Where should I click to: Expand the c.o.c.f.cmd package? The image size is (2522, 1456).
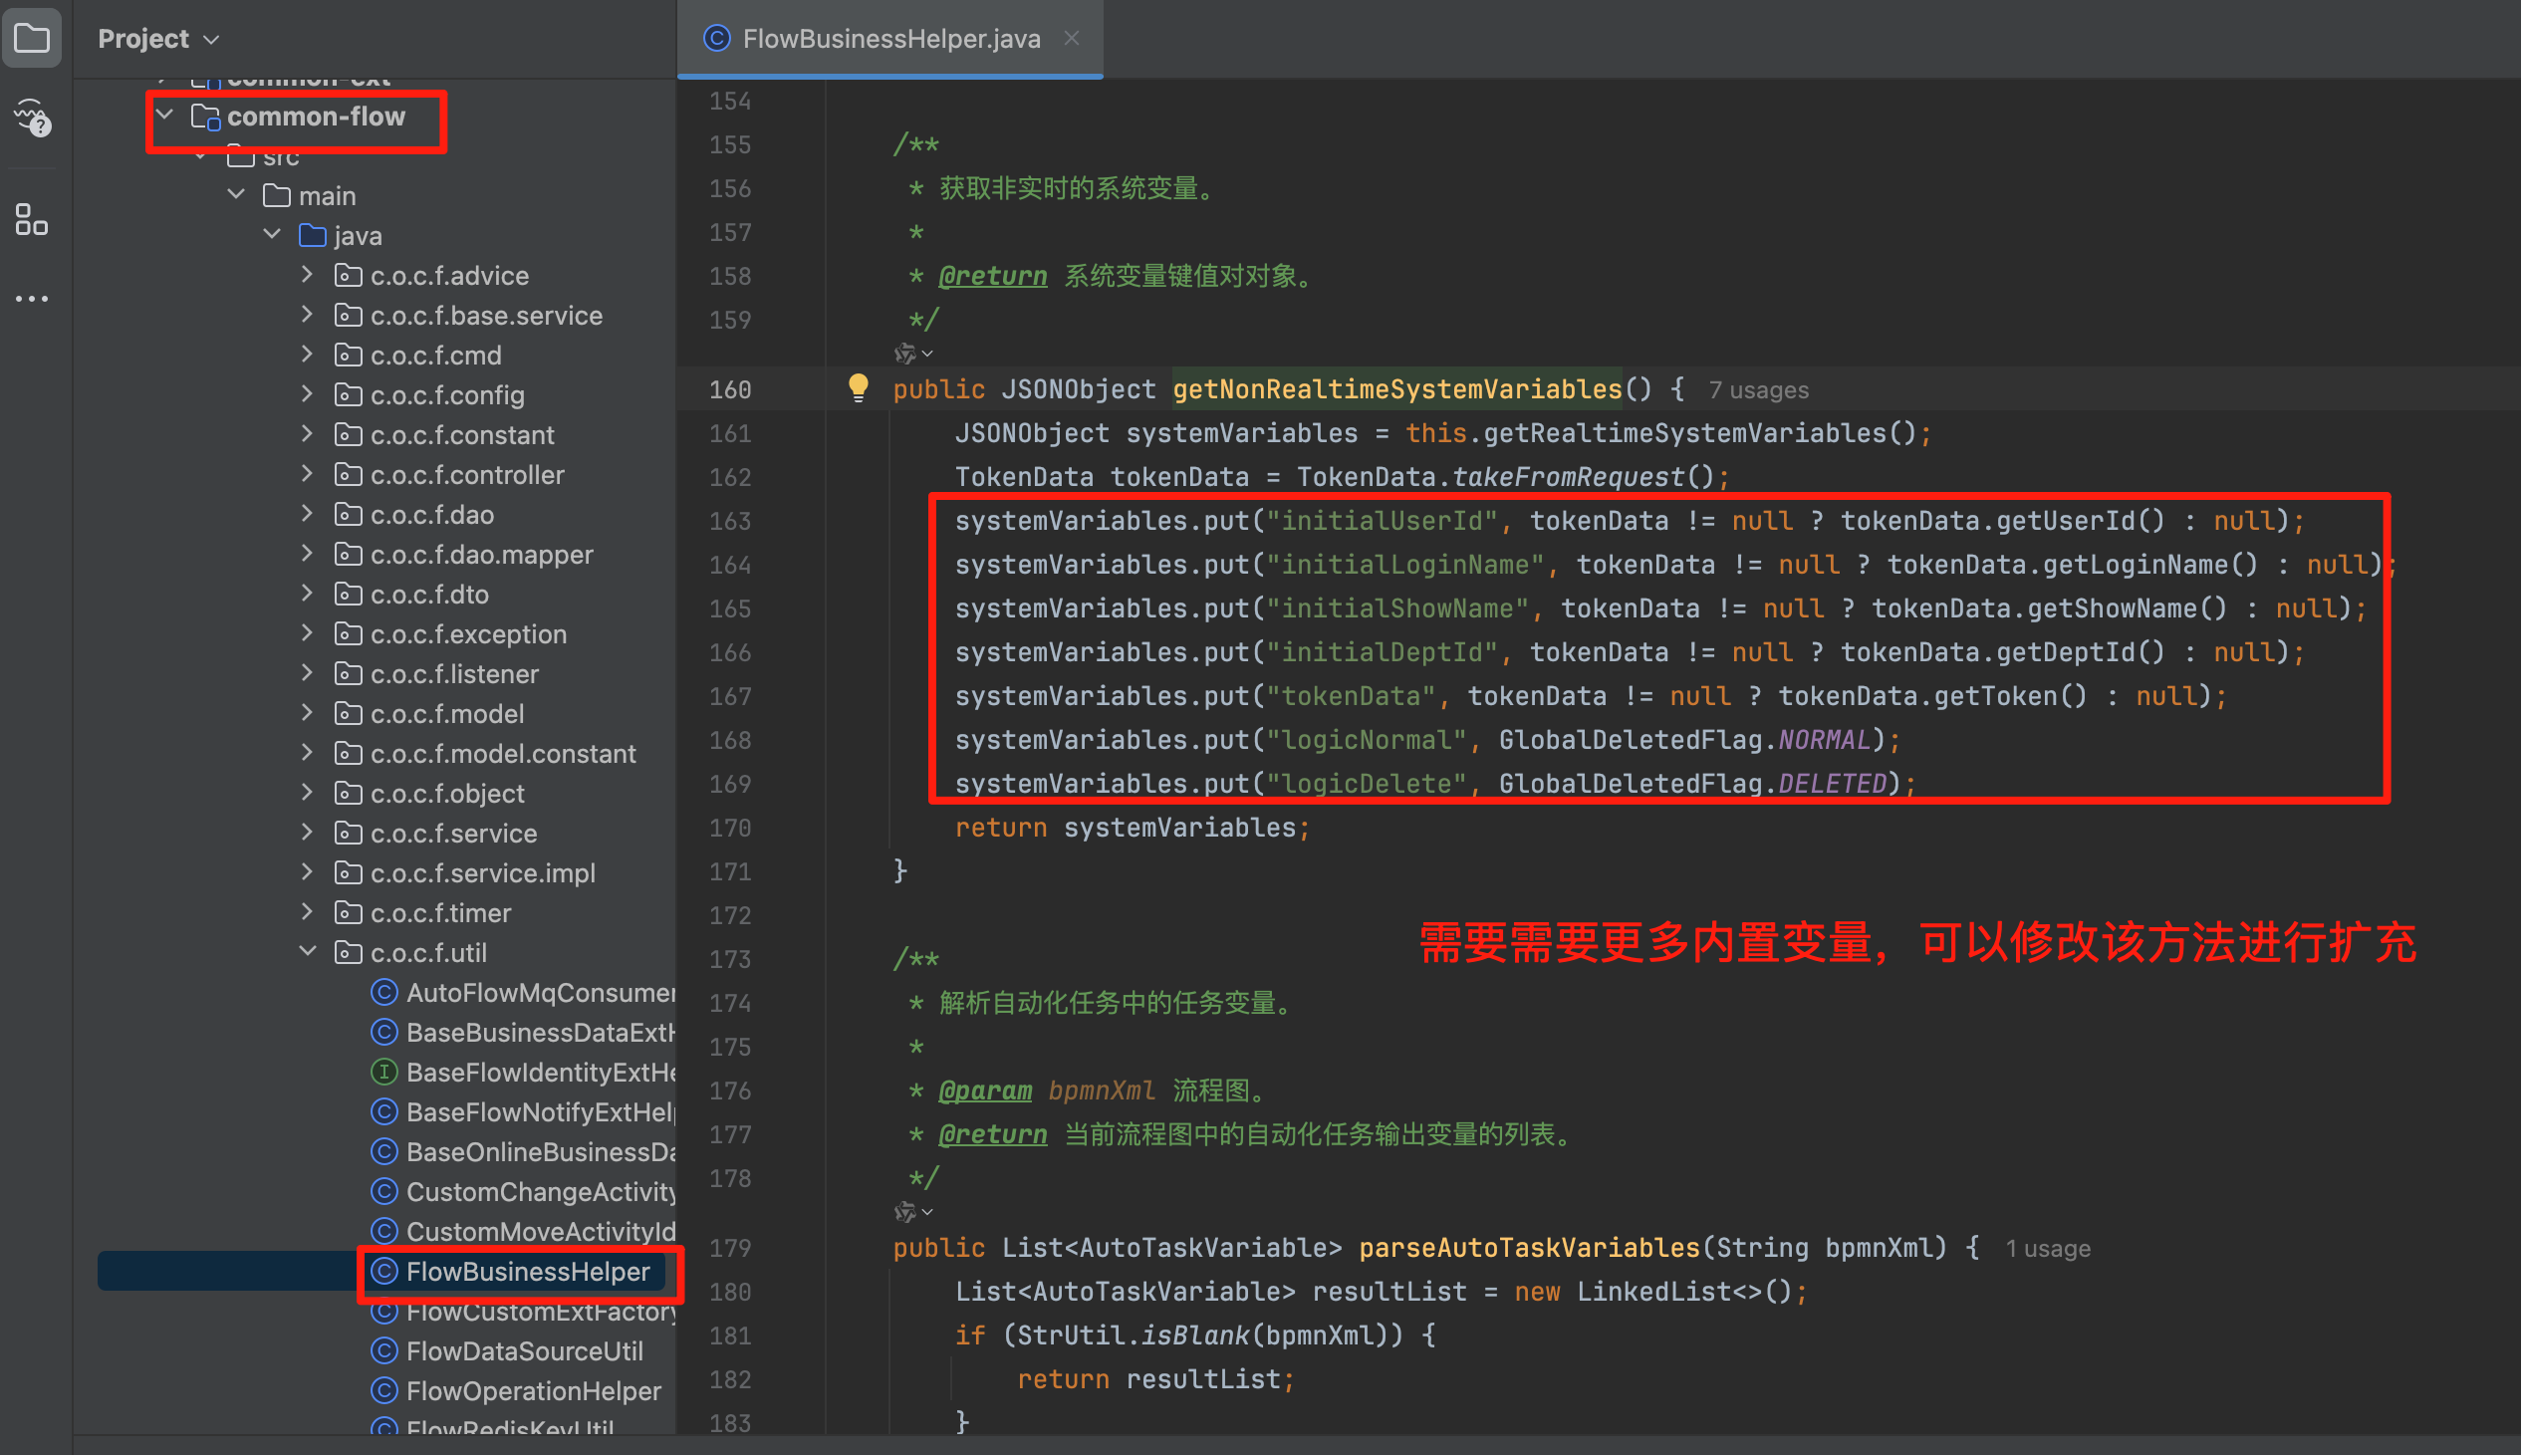pyautogui.click(x=308, y=354)
